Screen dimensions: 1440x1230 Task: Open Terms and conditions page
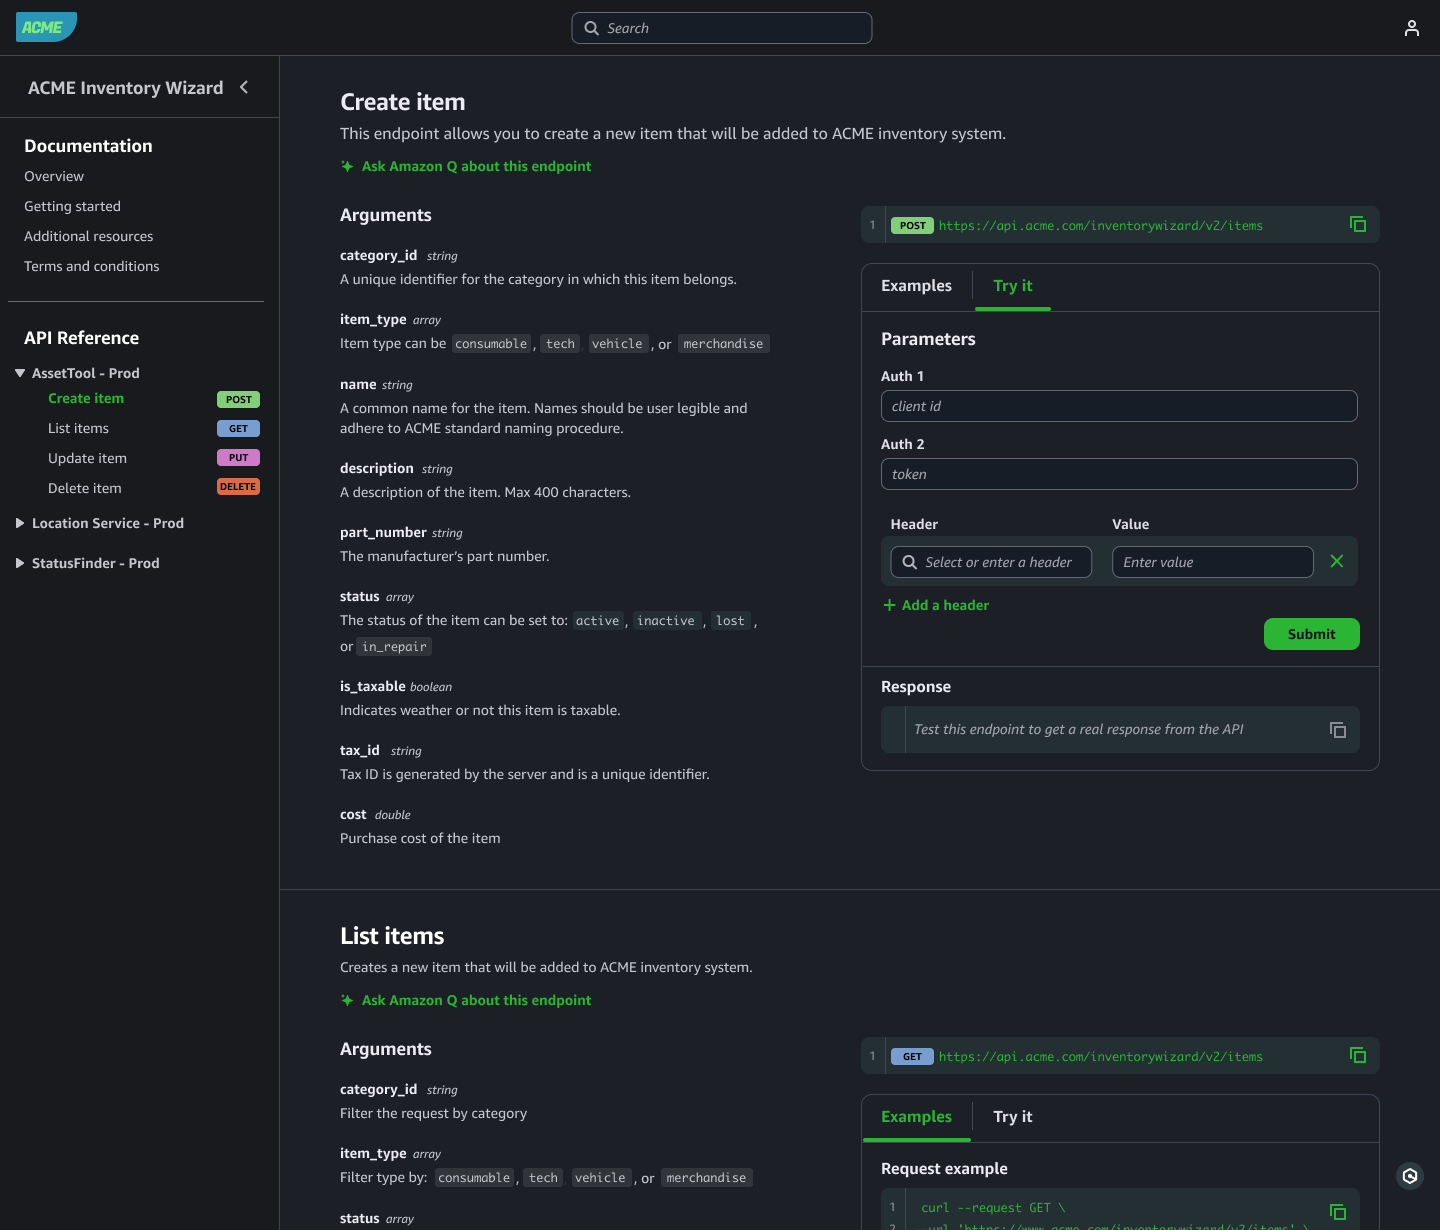pyautogui.click(x=91, y=266)
